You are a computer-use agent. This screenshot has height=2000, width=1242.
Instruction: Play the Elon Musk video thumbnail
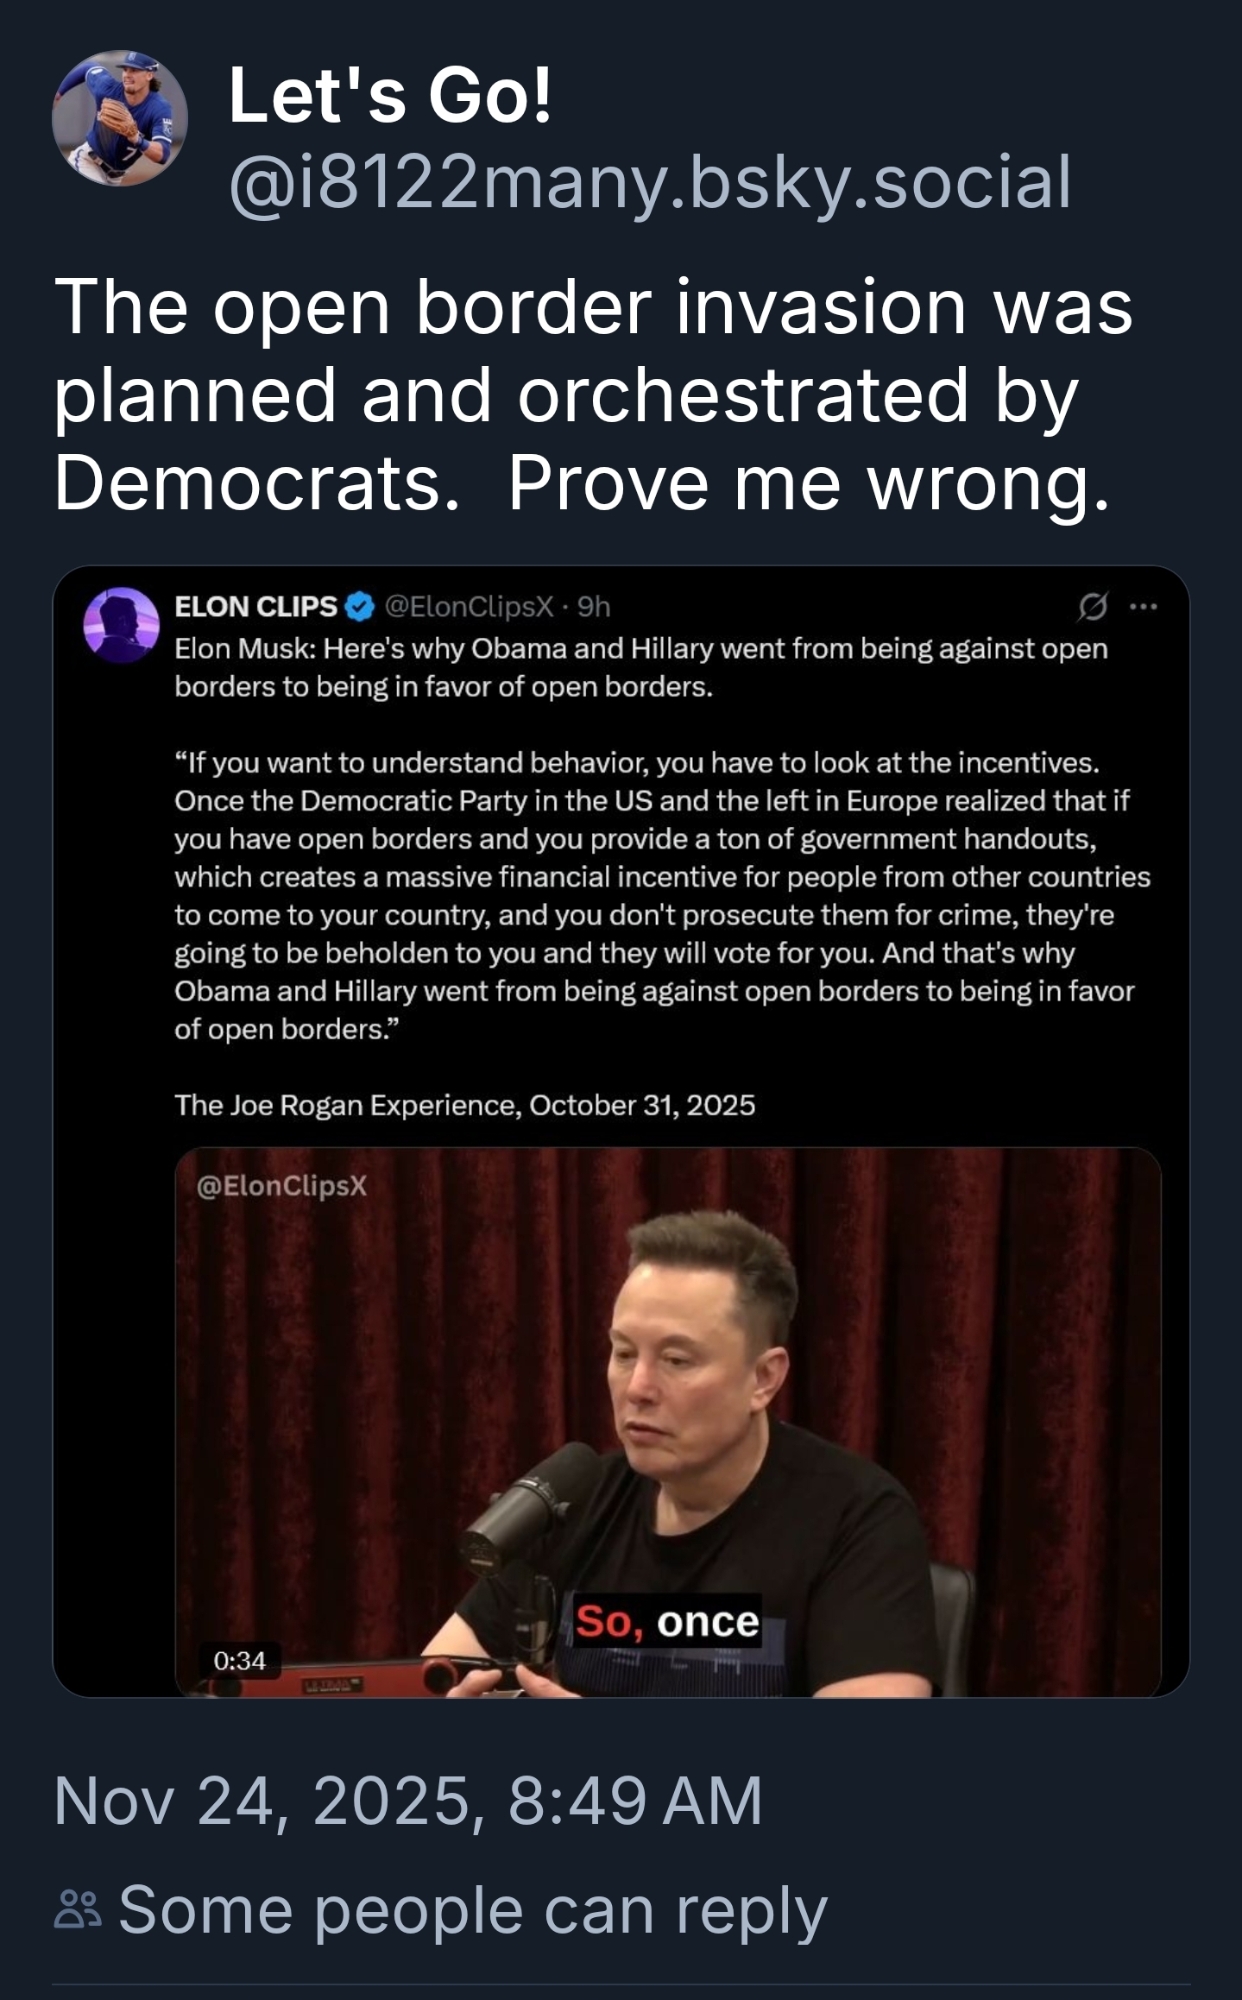pyautogui.click(x=668, y=1420)
